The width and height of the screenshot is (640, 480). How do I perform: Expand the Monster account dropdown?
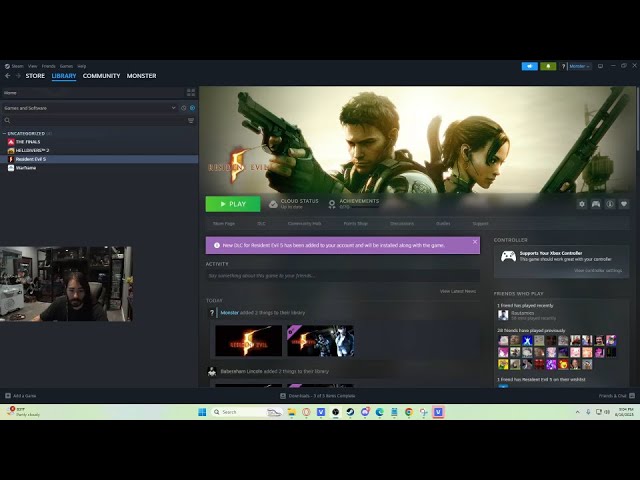580,66
